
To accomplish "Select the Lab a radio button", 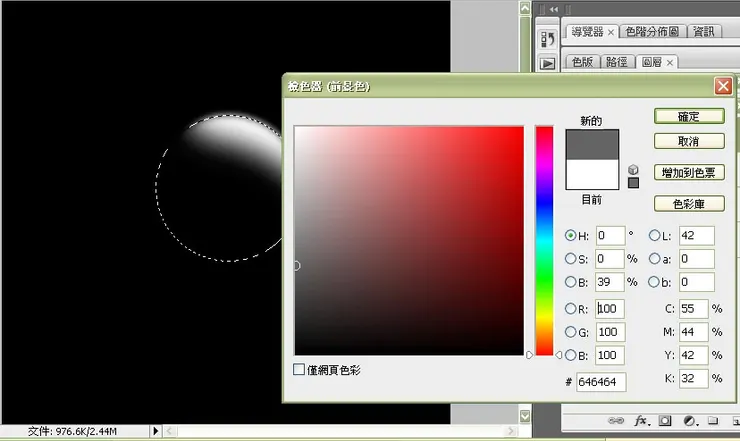I will coord(654,258).
